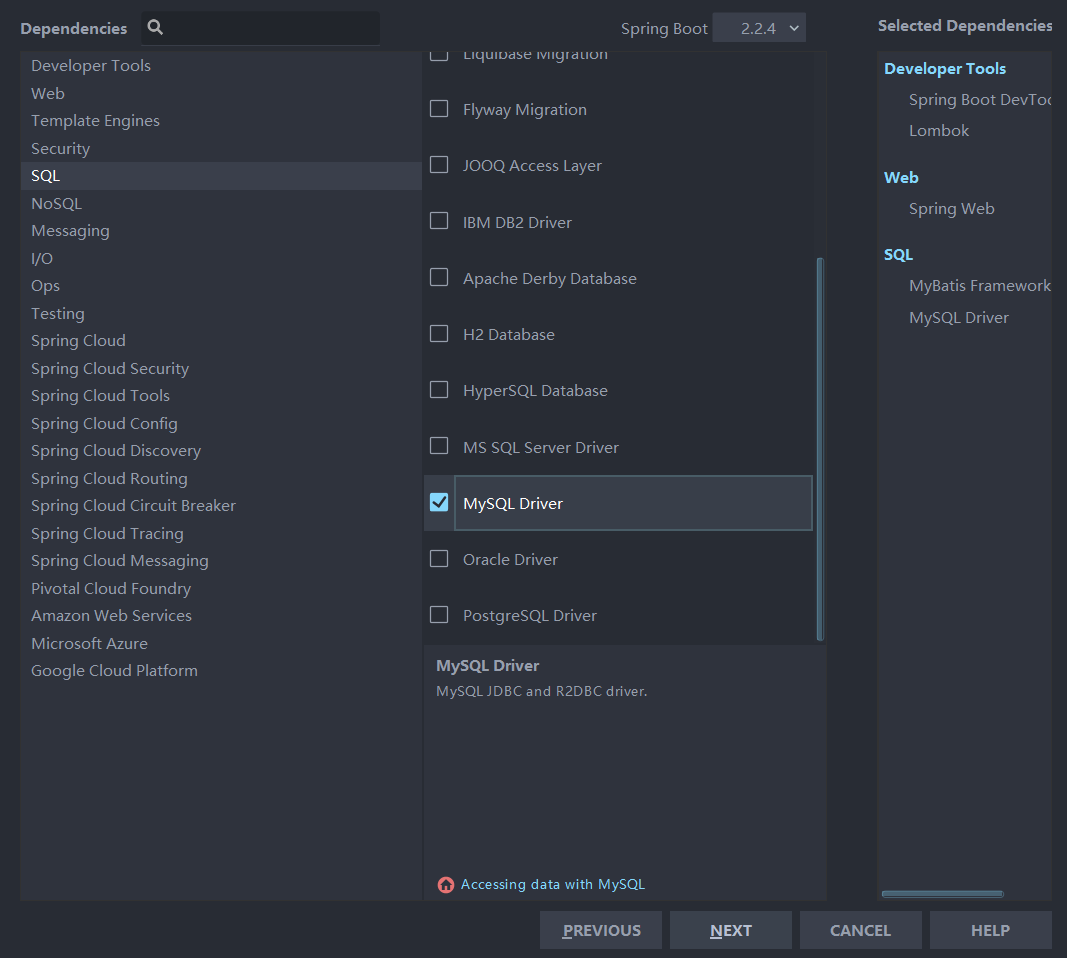The image size is (1067, 958).
Task: Click the Developer Tools heading in Selected Dependencies
Action: [x=945, y=69]
